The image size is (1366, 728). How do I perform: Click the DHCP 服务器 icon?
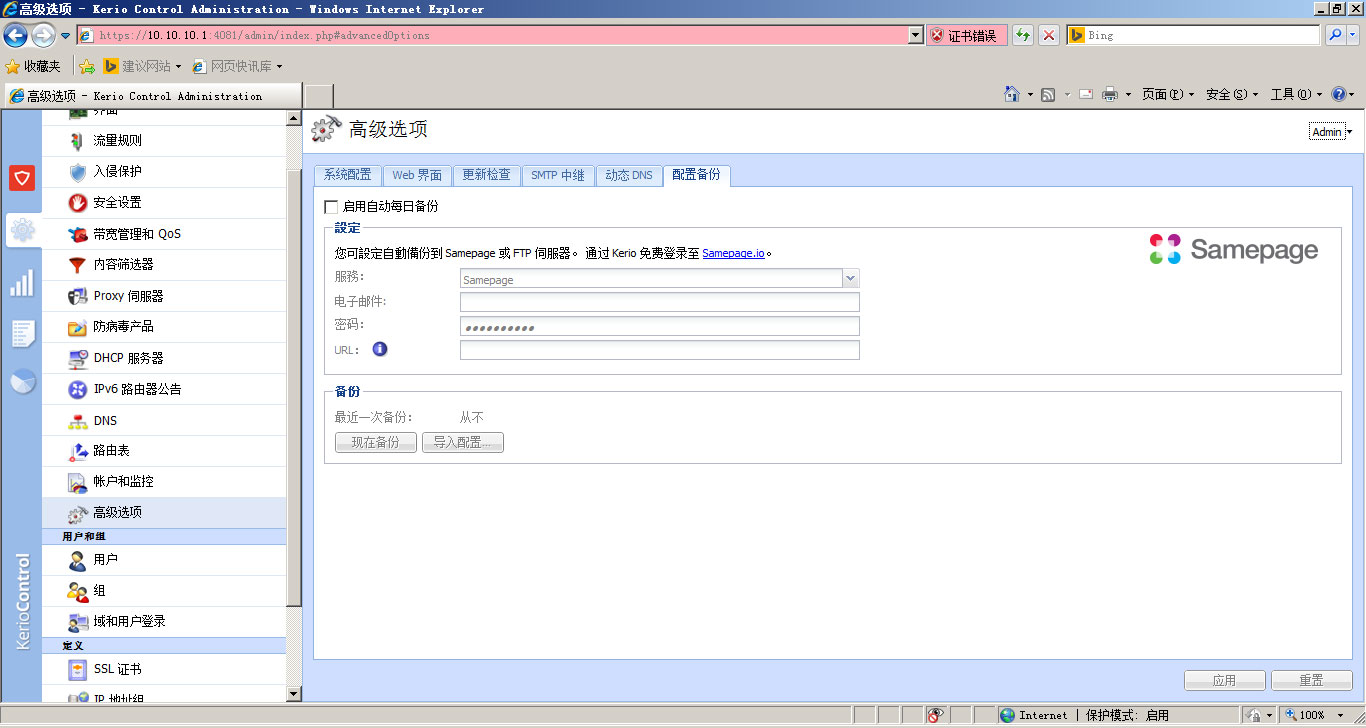[x=77, y=358]
